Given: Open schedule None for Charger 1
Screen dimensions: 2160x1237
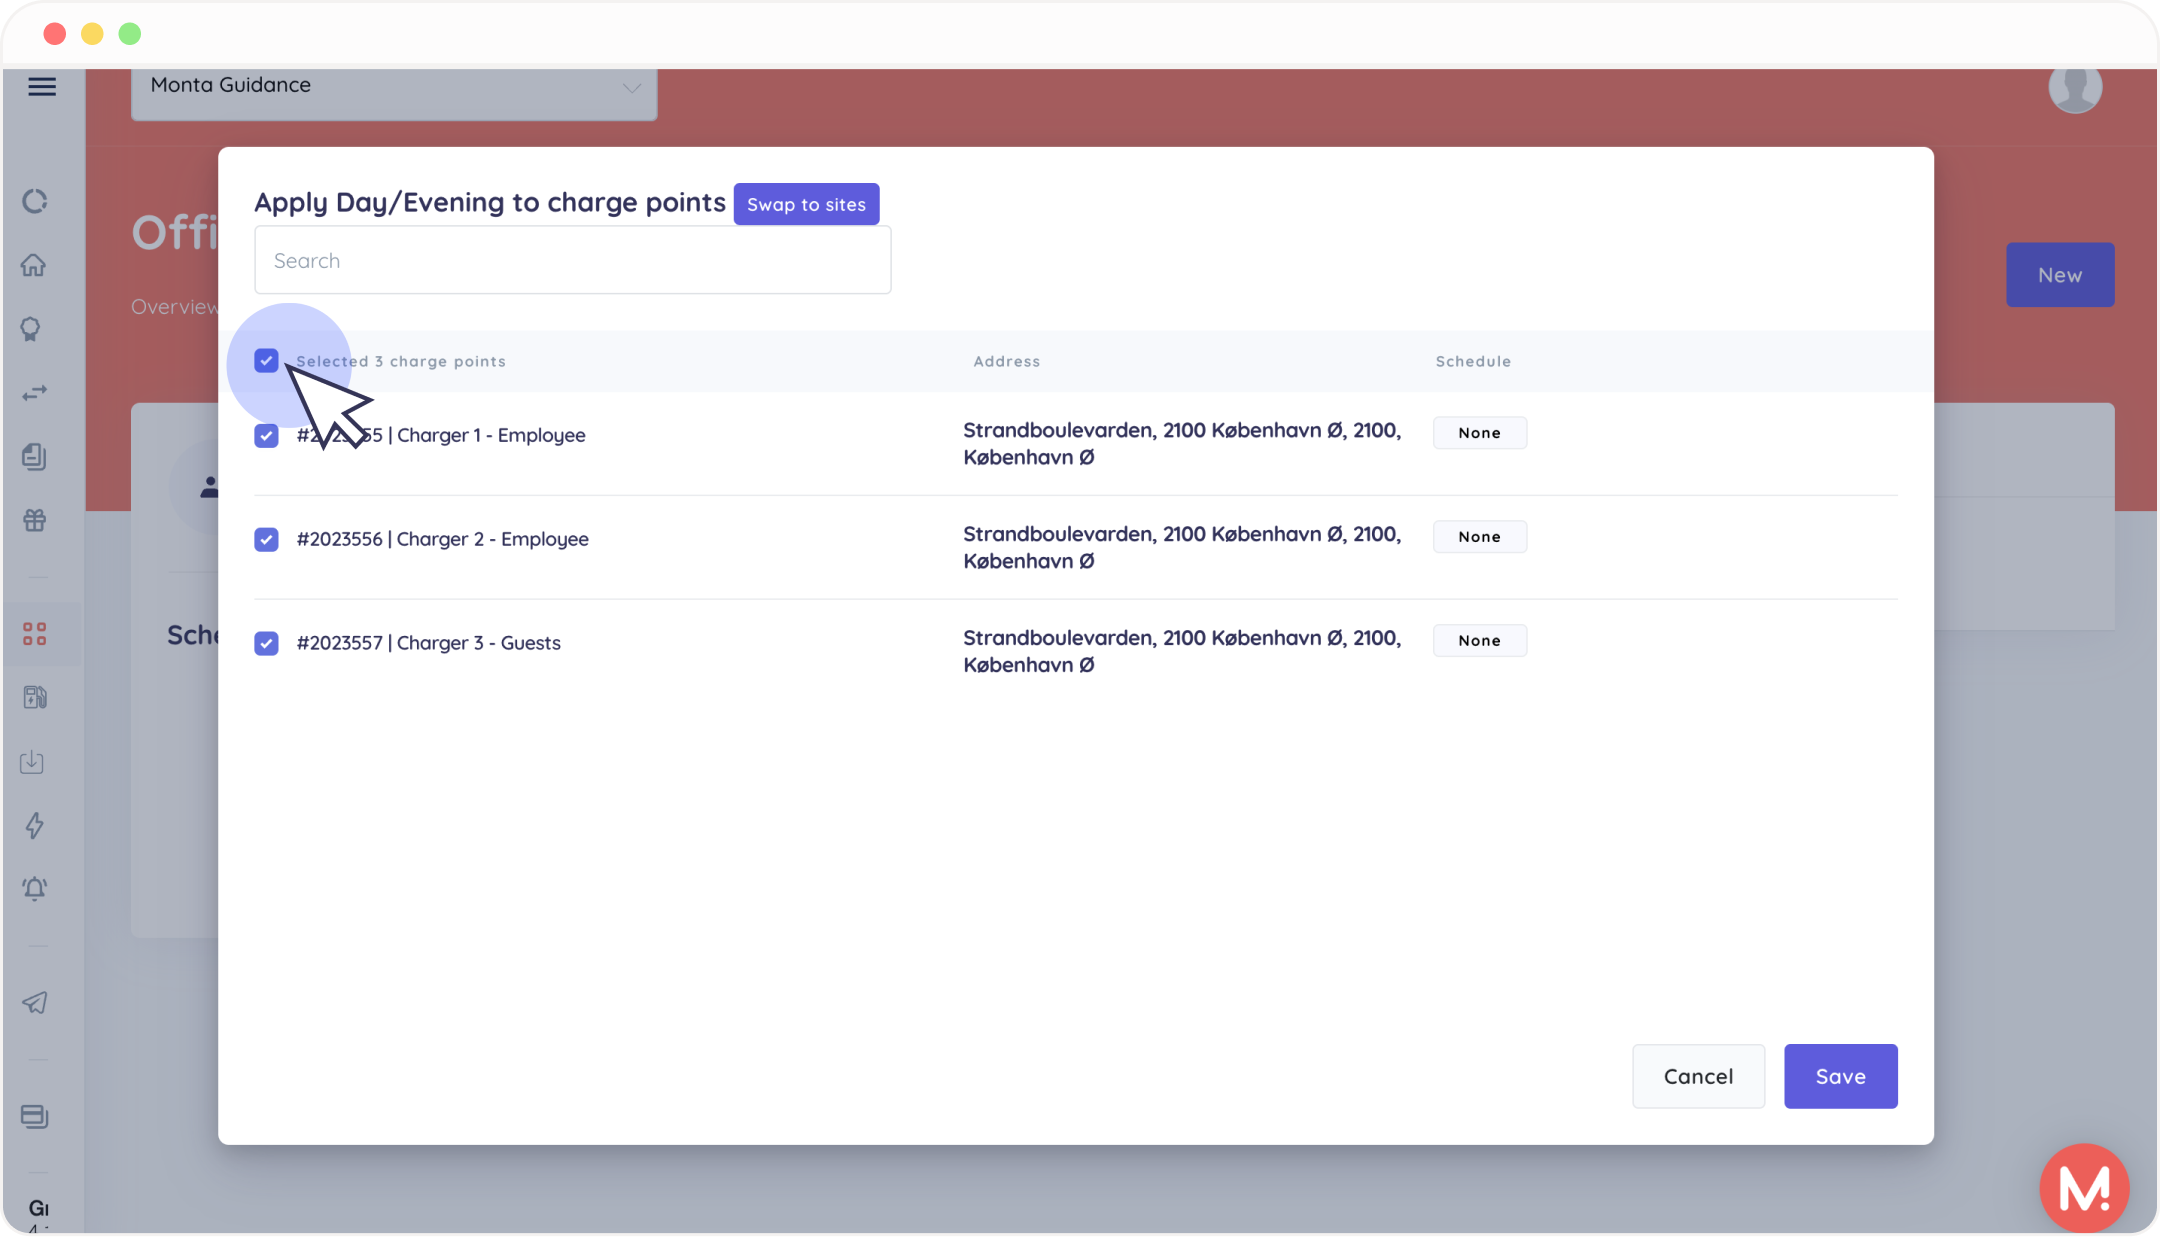Looking at the screenshot, I should [1479, 433].
